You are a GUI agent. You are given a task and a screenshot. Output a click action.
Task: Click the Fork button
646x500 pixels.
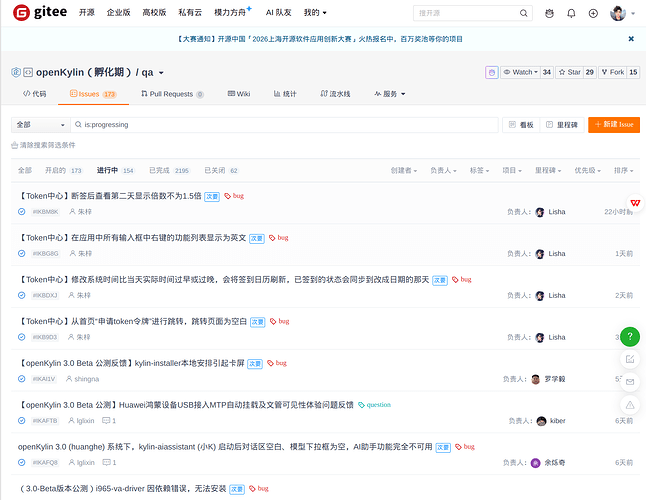pyautogui.click(x=613, y=72)
